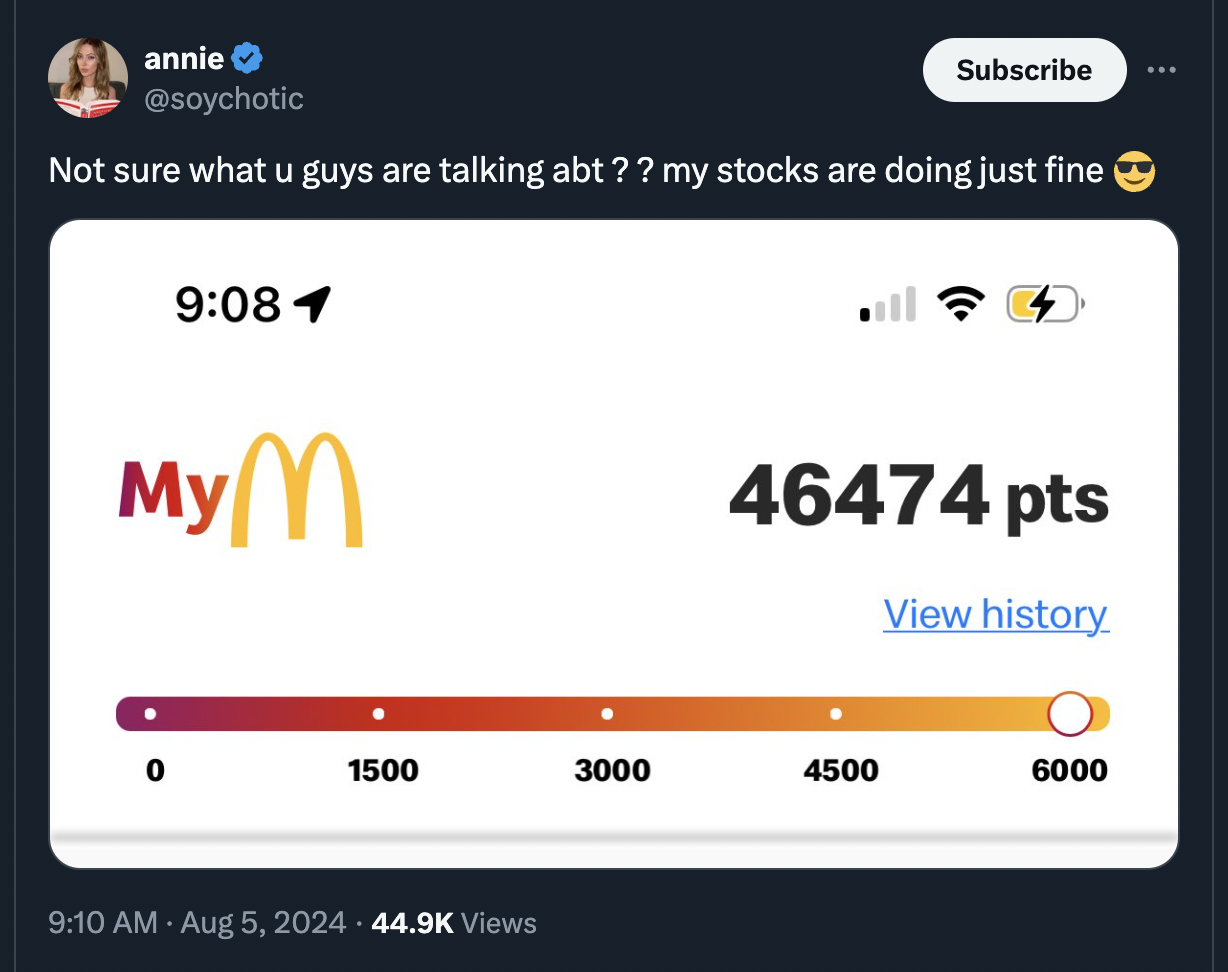Select the 4500 points milestone marker
The width and height of the screenshot is (1228, 972).
pyautogui.click(x=836, y=713)
